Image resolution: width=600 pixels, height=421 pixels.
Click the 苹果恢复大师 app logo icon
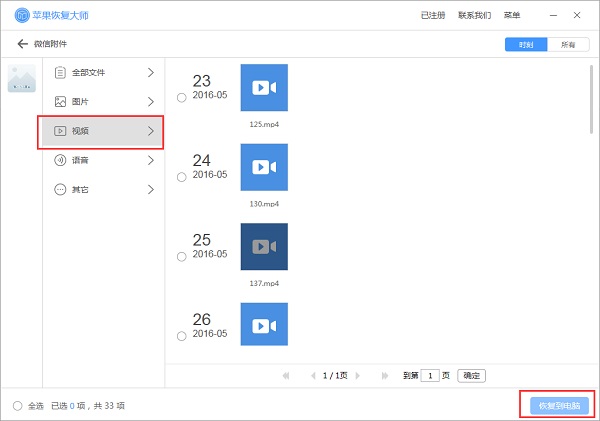tap(22, 15)
